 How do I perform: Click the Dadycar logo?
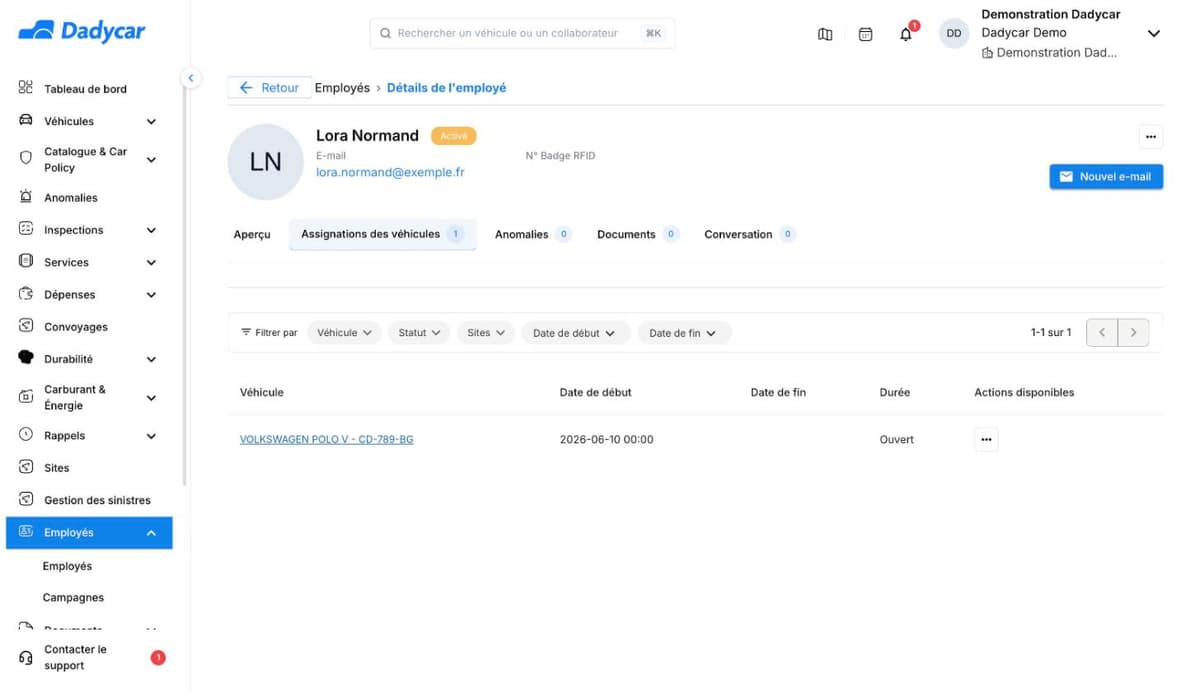[82, 31]
